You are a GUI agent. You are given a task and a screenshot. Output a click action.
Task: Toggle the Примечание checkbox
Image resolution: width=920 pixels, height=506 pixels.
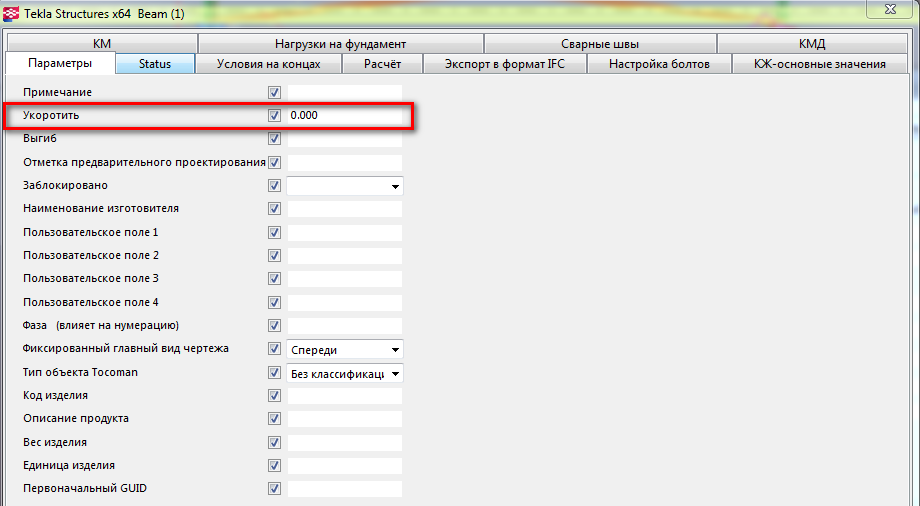pos(274,93)
